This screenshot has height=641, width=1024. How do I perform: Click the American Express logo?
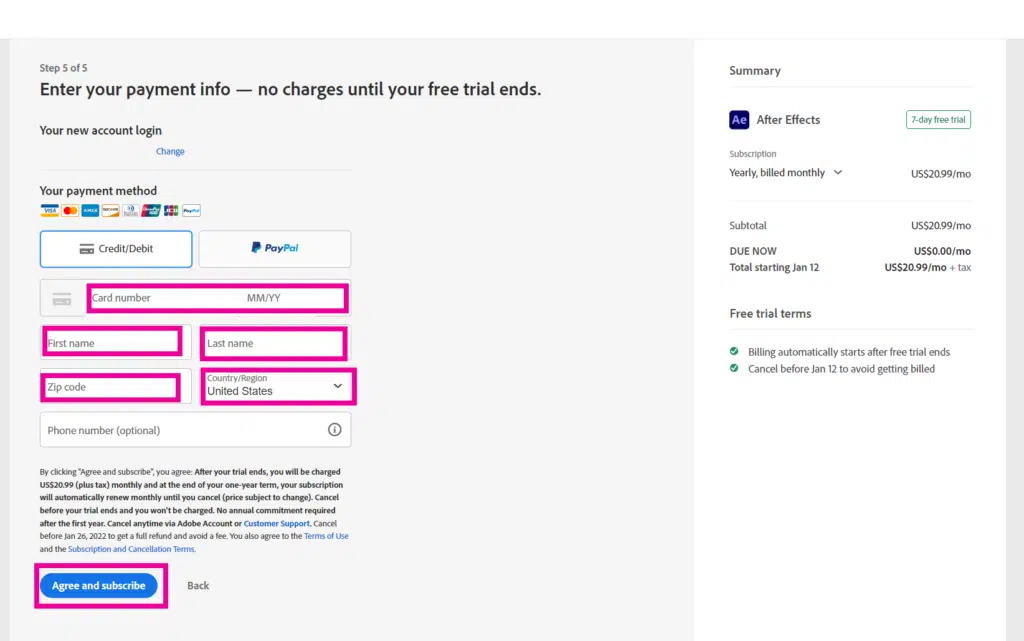90,211
